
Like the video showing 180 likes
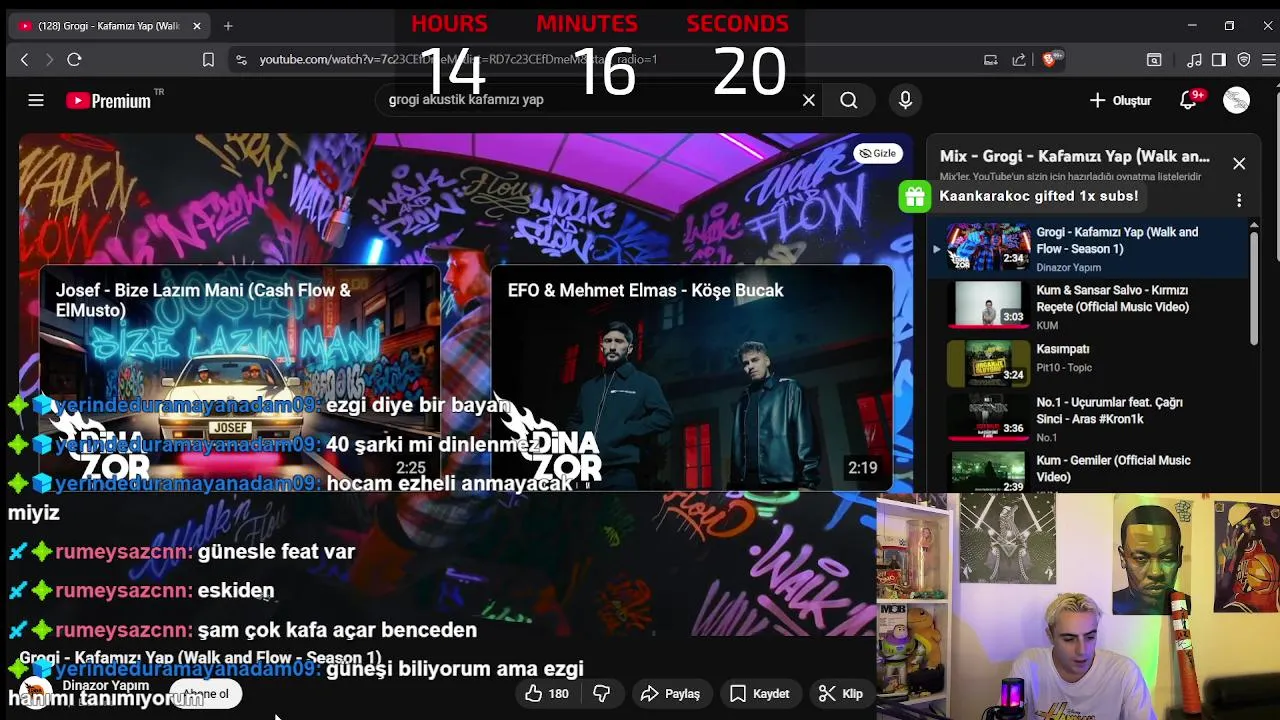[x=547, y=693]
